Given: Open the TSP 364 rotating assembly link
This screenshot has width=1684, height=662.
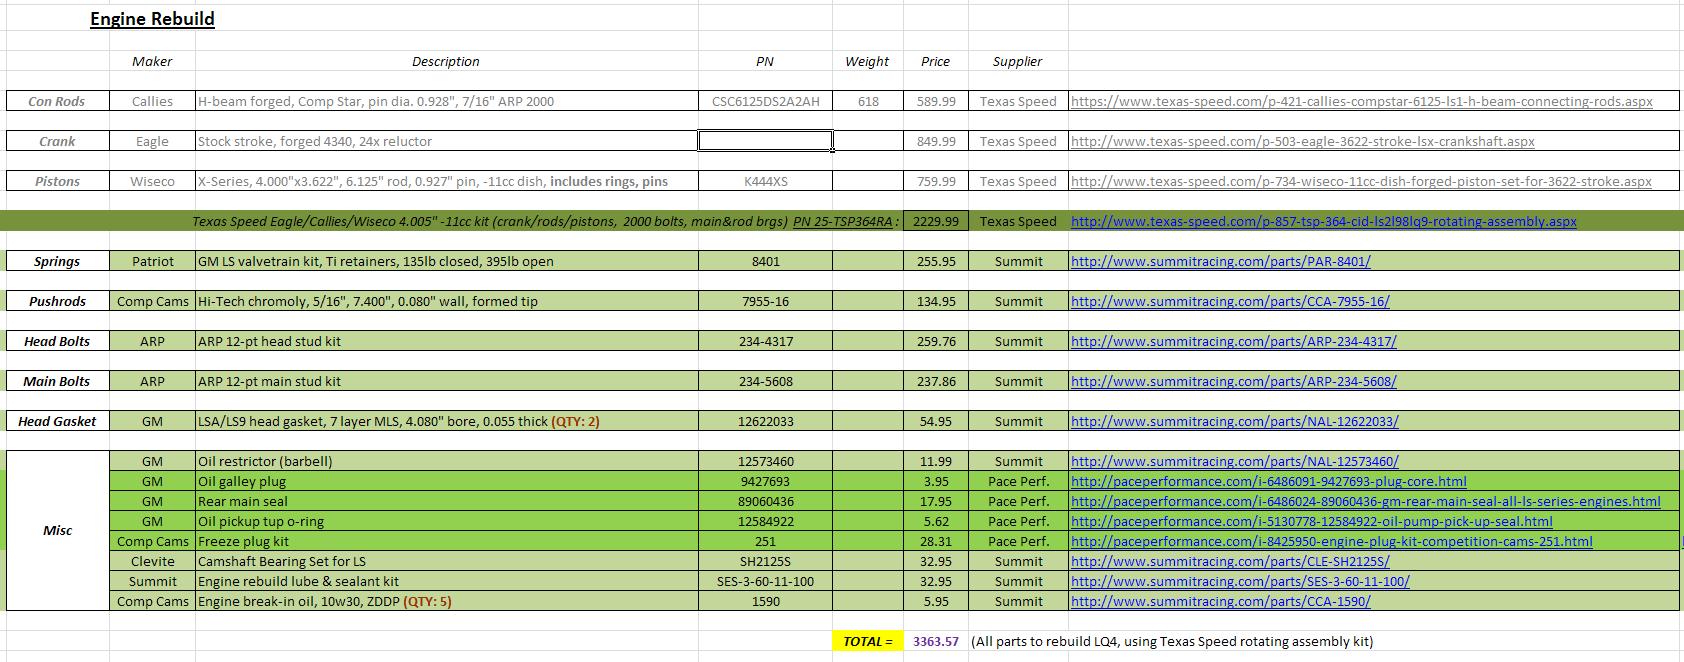Looking at the screenshot, I should (1323, 221).
